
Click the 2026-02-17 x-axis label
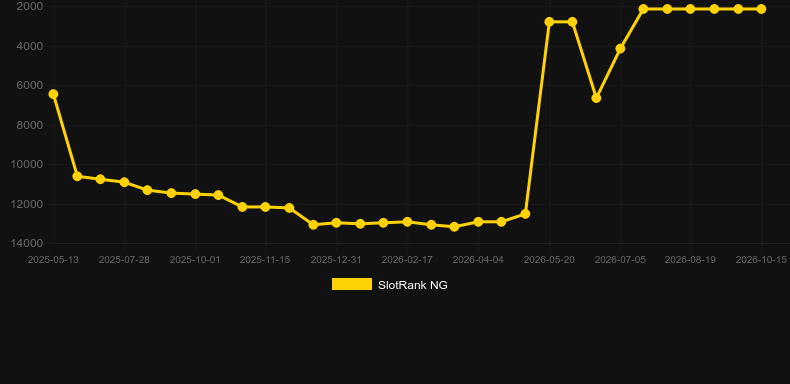point(407,260)
